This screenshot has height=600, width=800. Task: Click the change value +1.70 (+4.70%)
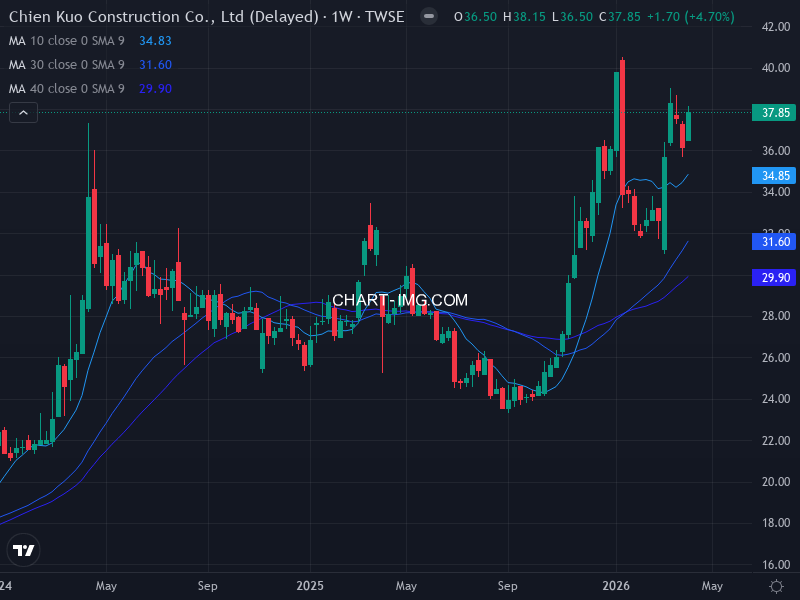[691, 17]
